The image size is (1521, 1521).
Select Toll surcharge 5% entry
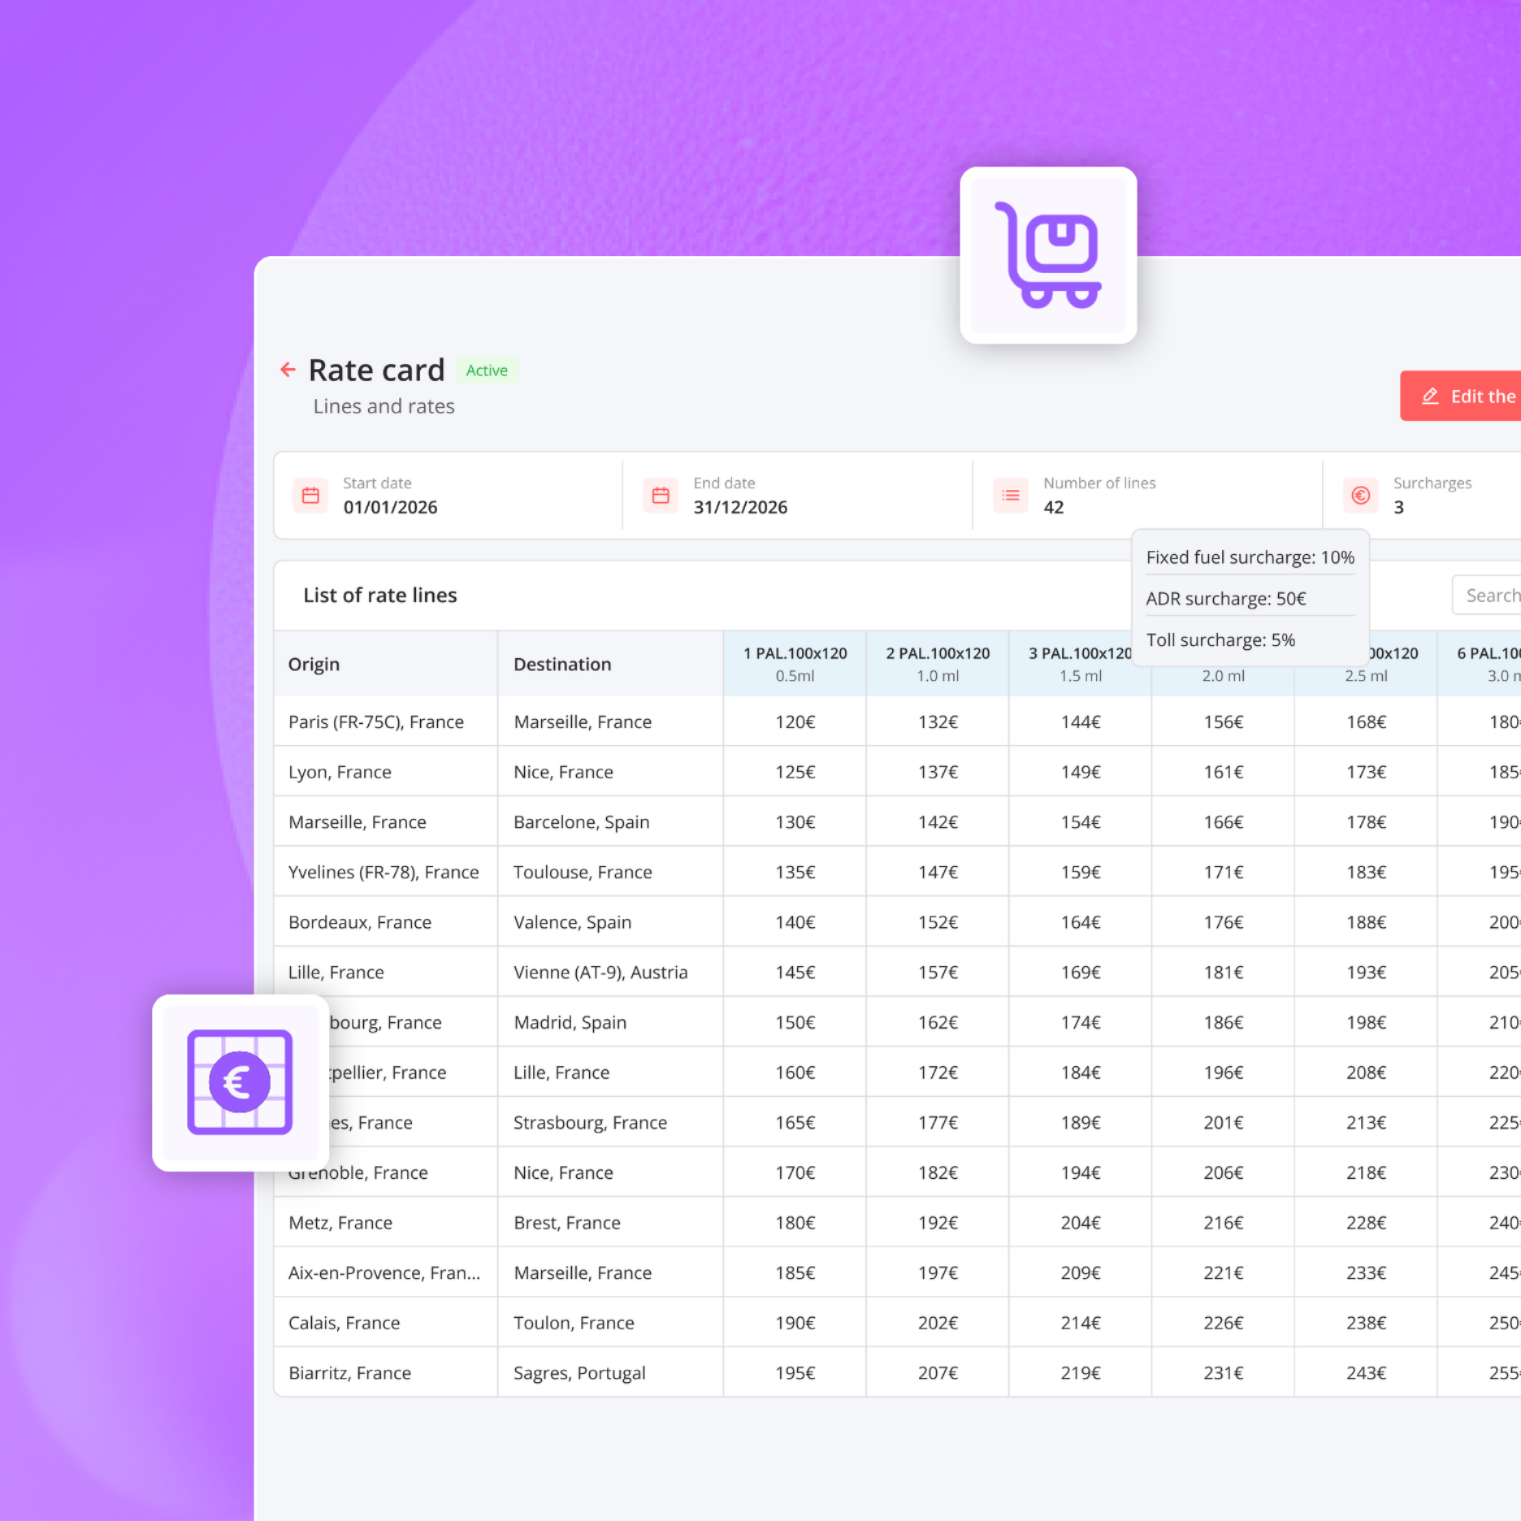point(1220,640)
